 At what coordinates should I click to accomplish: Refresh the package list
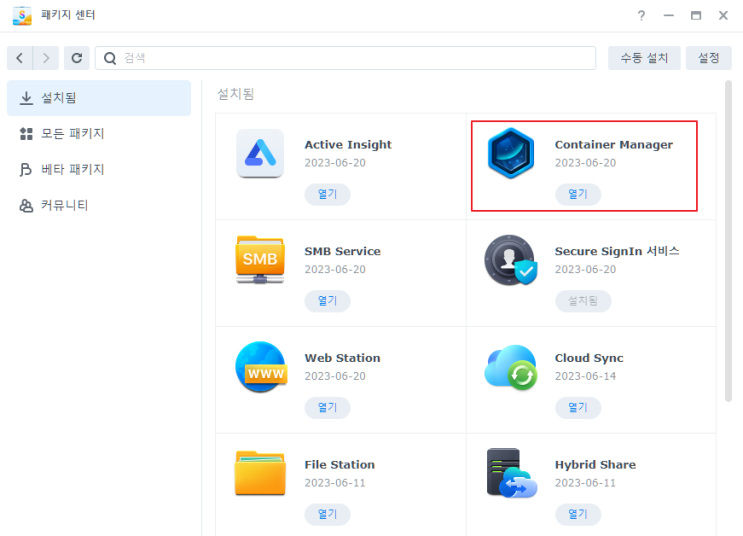tap(77, 58)
